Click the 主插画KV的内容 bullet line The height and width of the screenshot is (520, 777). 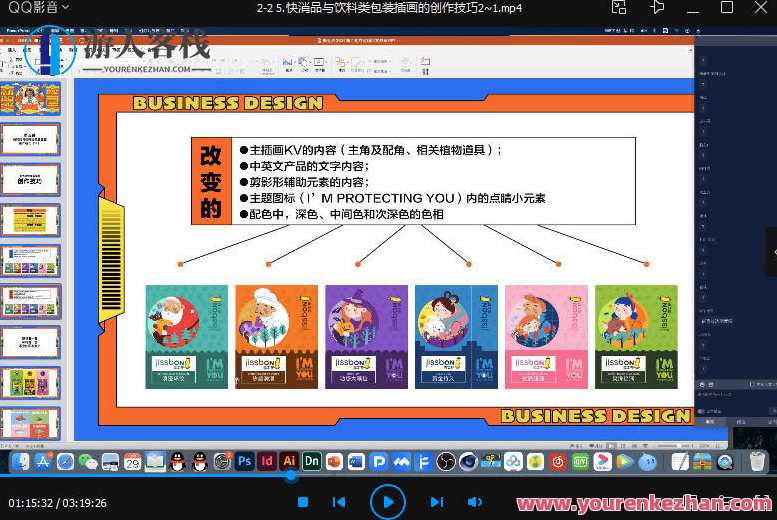pyautogui.click(x=371, y=150)
